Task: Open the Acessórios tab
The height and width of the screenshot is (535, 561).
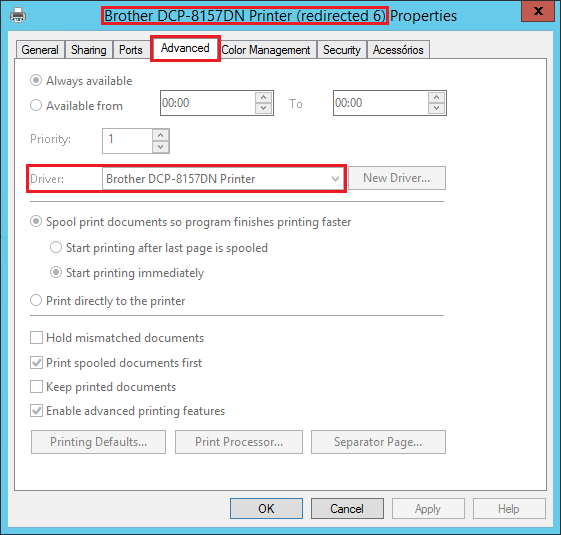Action: pyautogui.click(x=398, y=50)
